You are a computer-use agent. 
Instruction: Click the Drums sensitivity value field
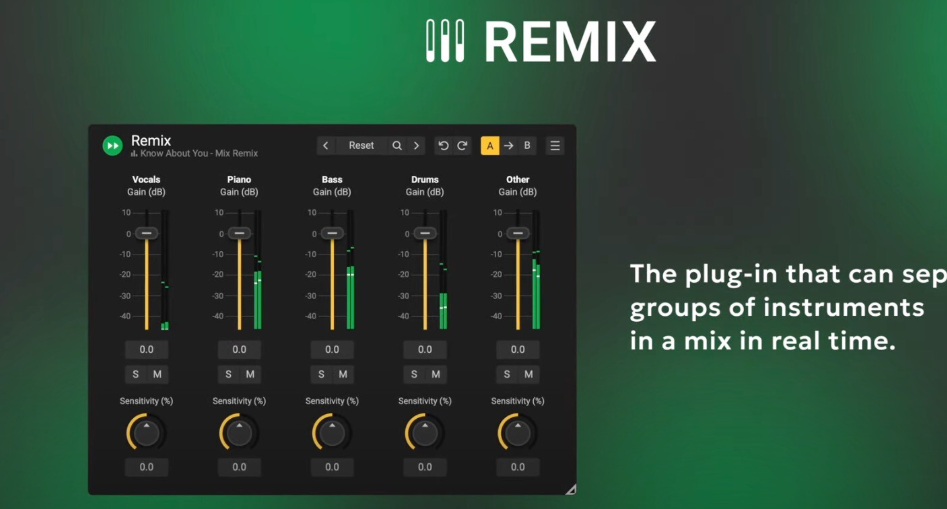click(425, 467)
